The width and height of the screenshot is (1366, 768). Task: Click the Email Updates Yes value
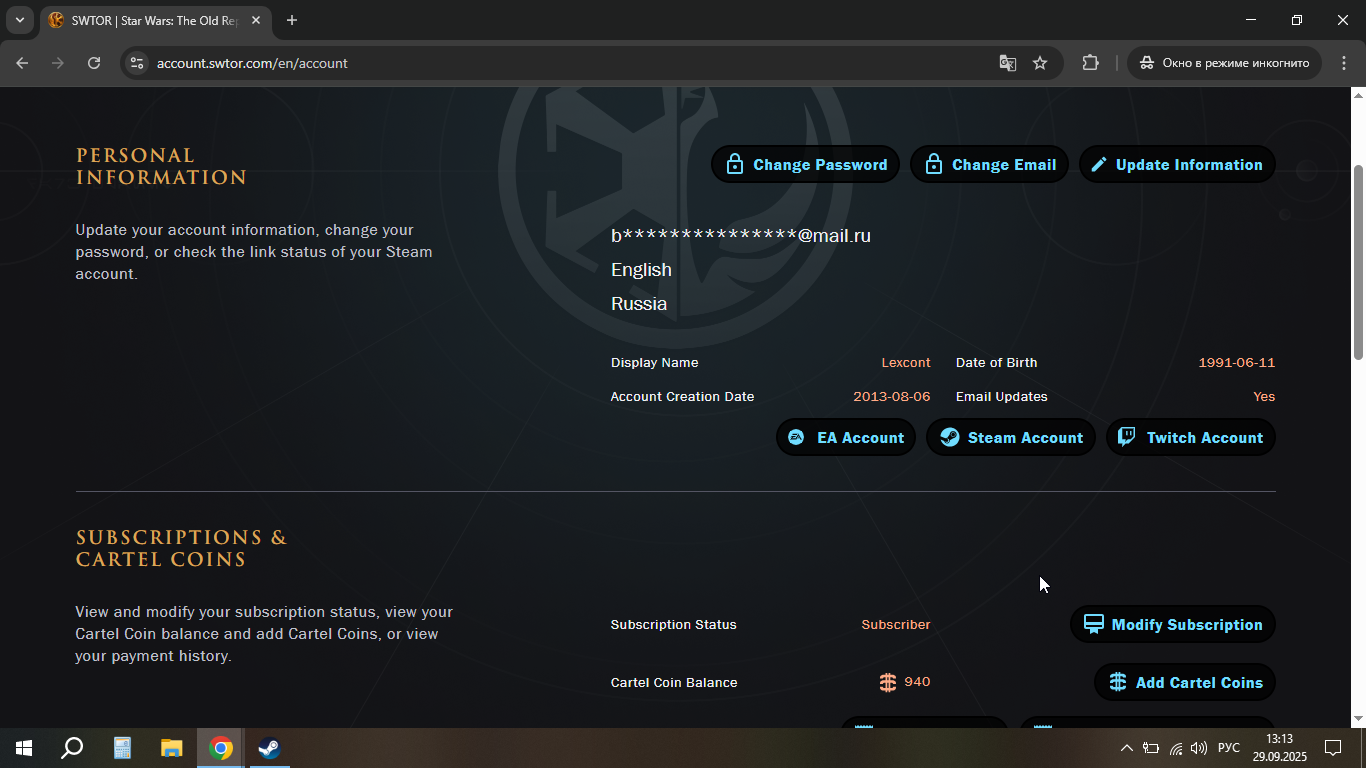(1264, 397)
